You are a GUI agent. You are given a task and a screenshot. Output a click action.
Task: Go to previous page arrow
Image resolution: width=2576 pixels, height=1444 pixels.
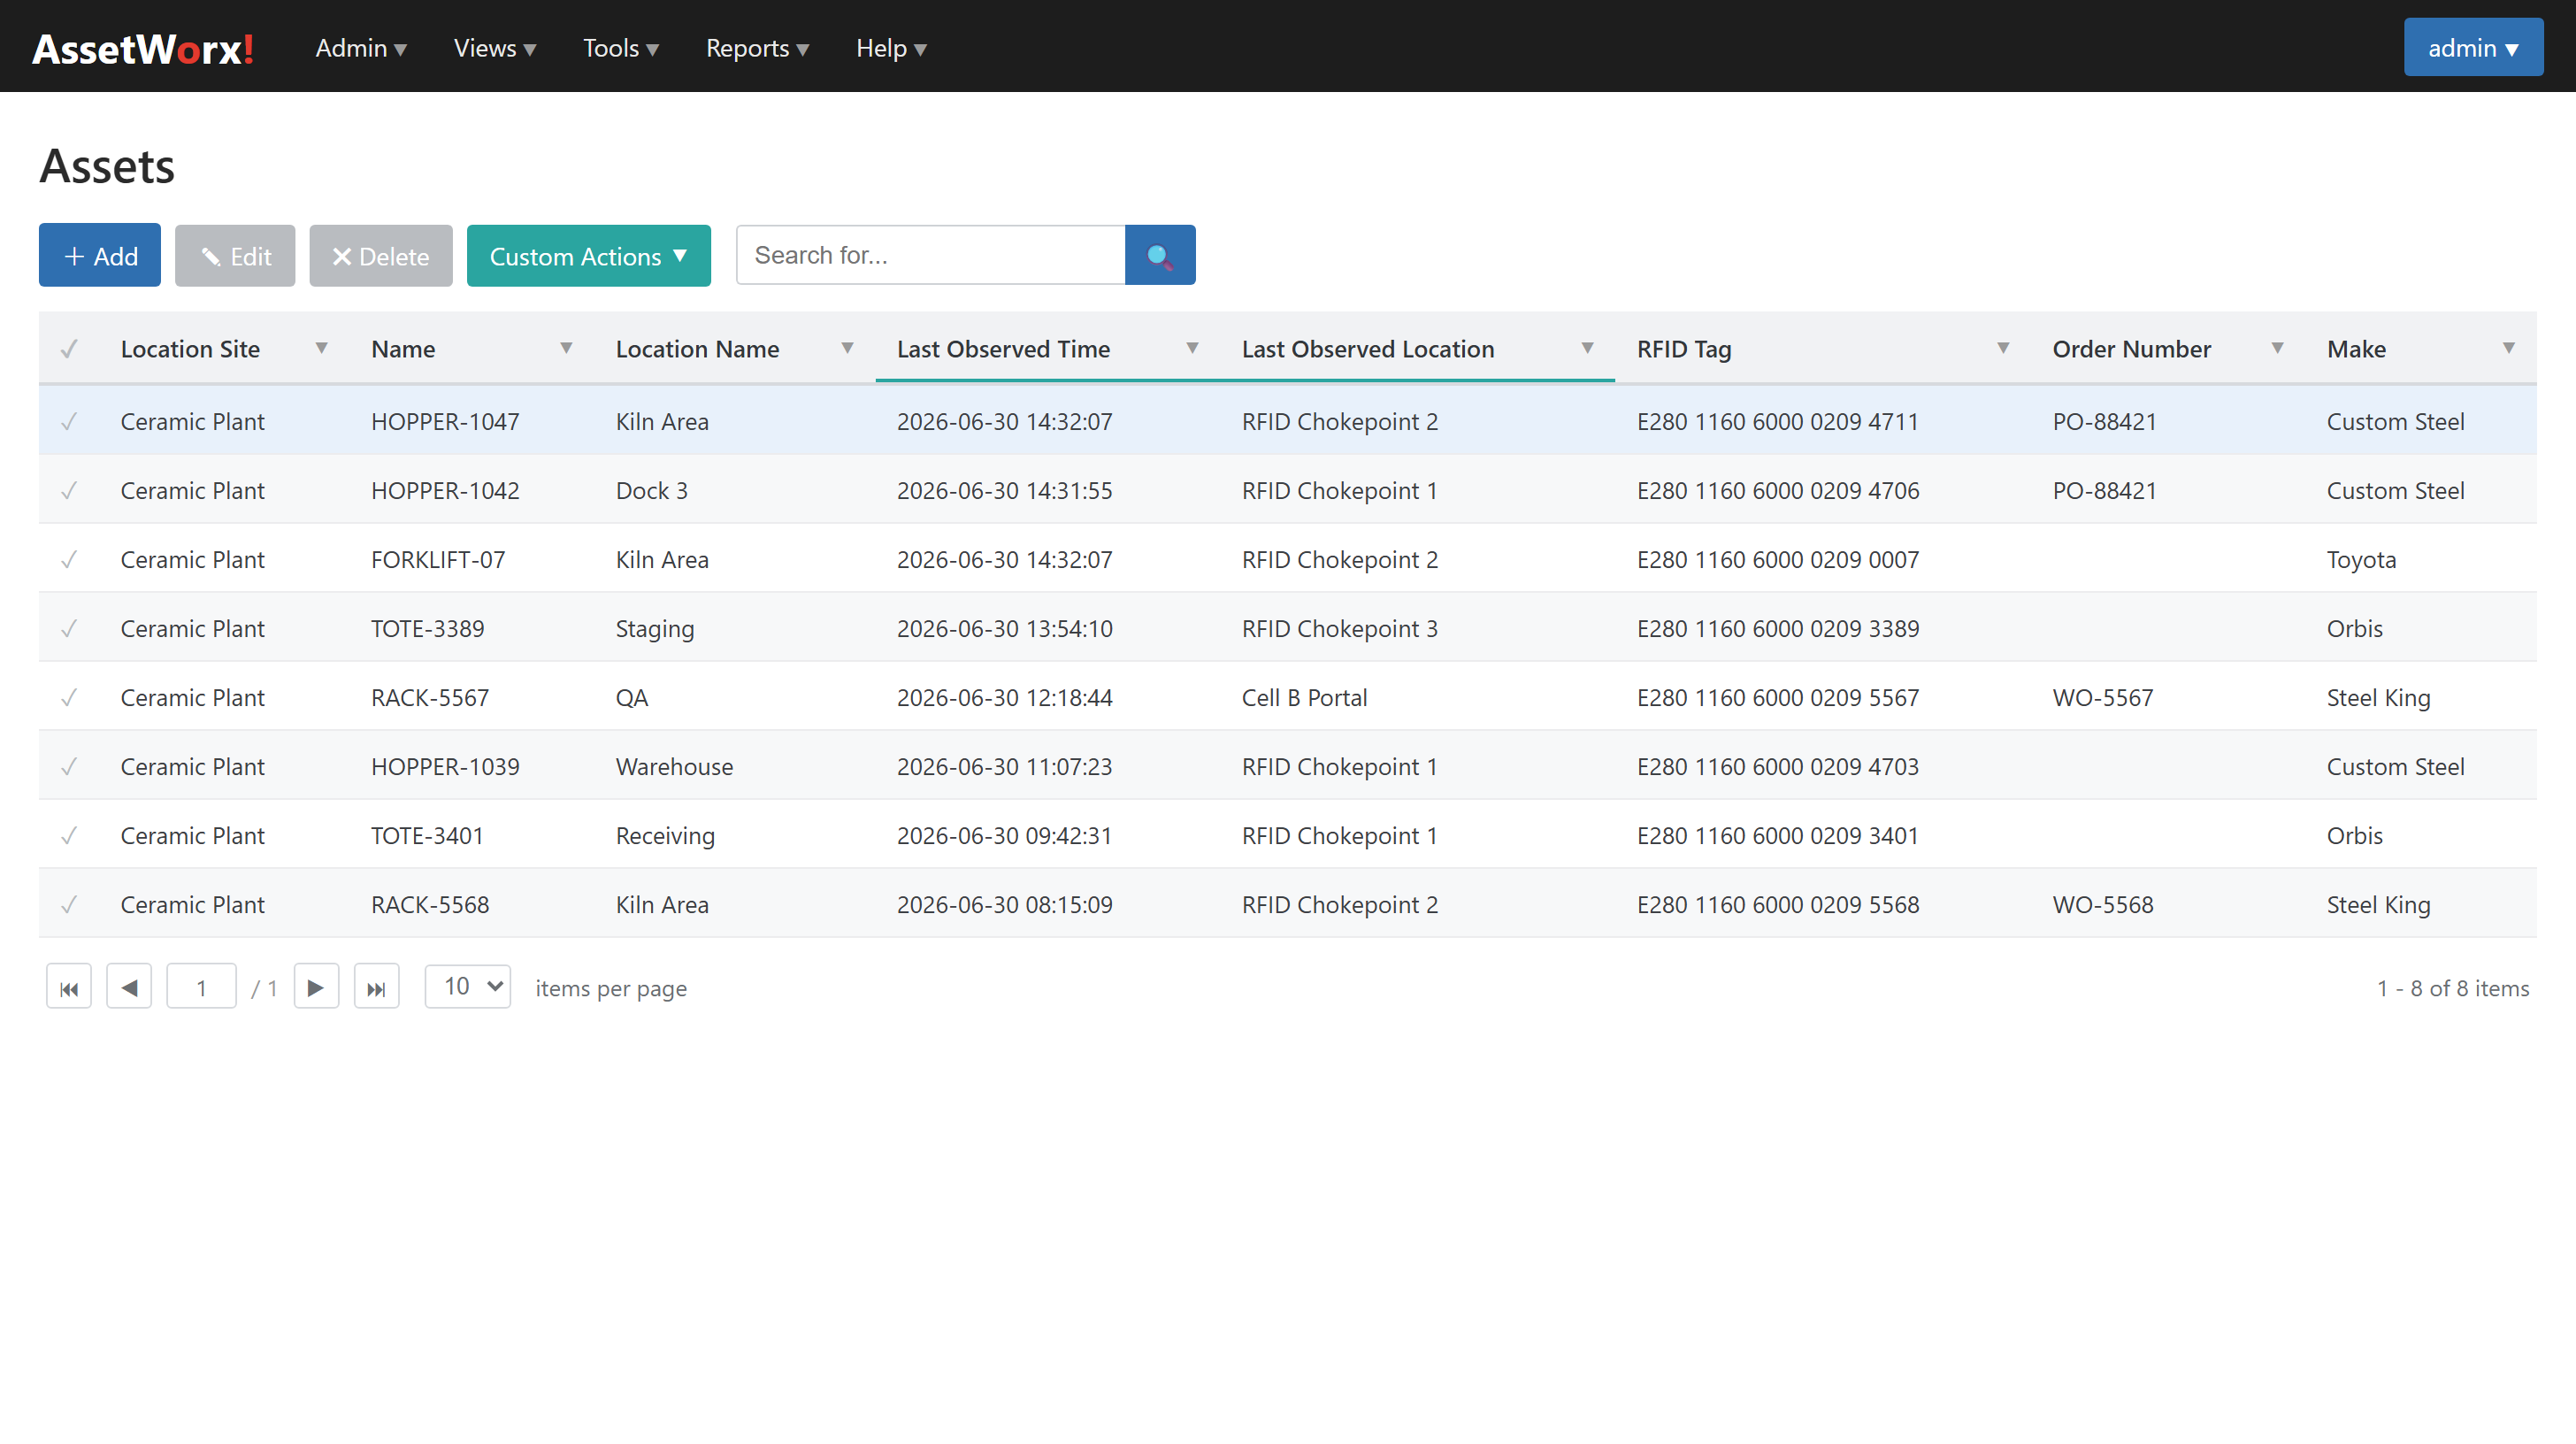(129, 987)
